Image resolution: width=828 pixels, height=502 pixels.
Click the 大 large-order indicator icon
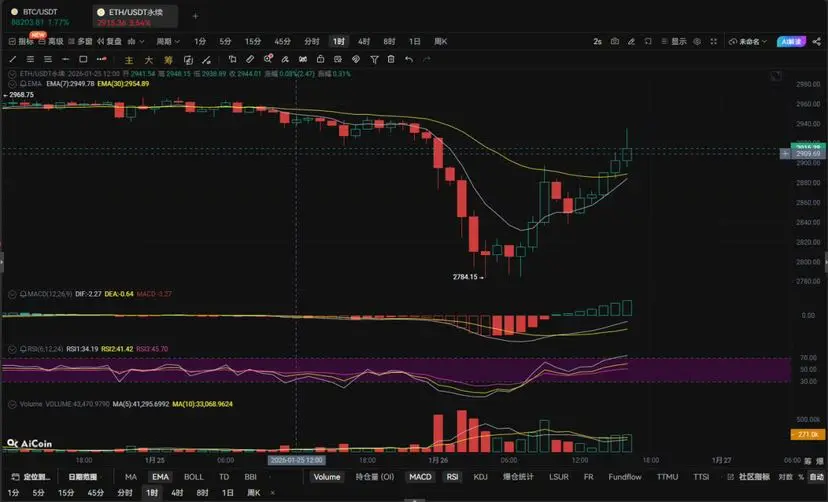(x=149, y=60)
